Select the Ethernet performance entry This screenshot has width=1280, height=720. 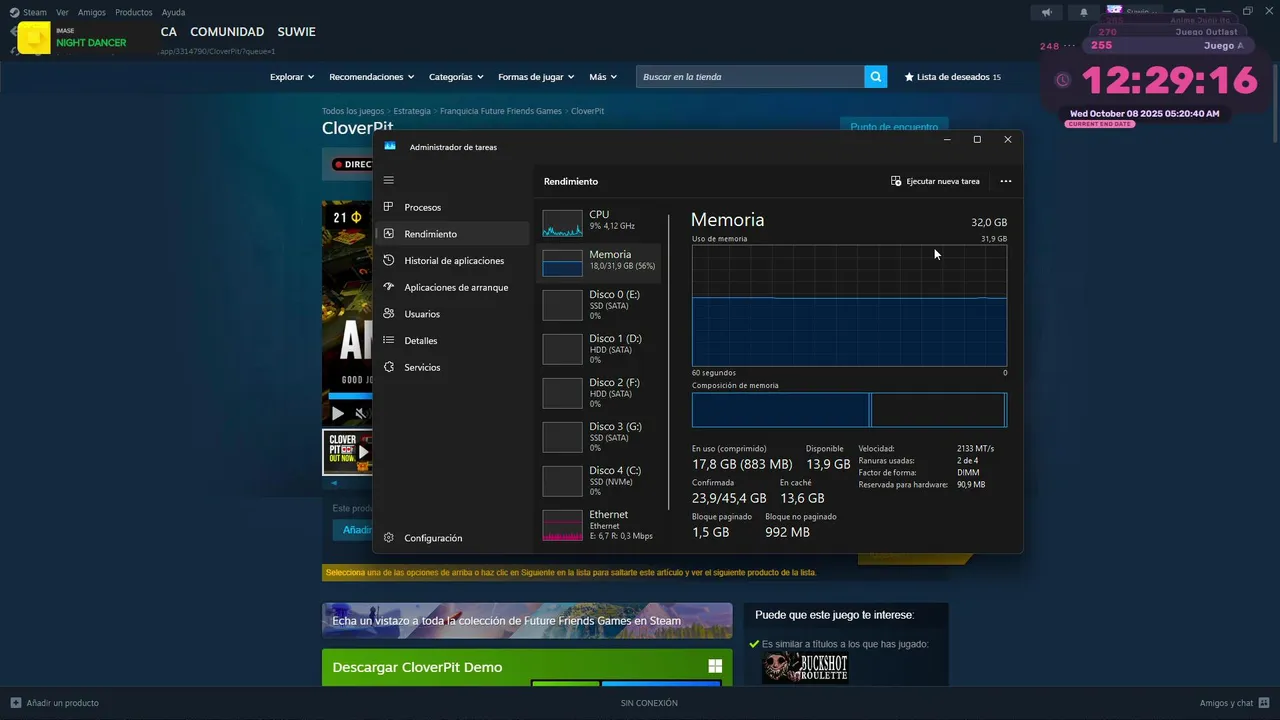pyautogui.click(x=598, y=525)
